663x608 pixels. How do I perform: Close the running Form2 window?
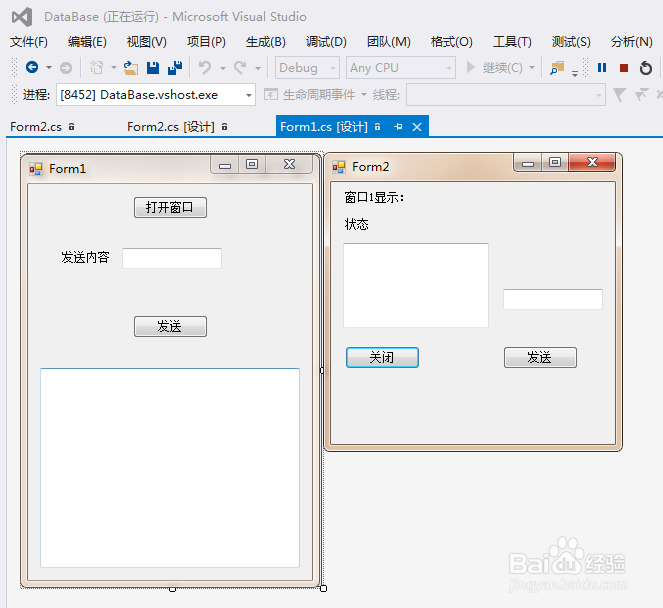[592, 162]
